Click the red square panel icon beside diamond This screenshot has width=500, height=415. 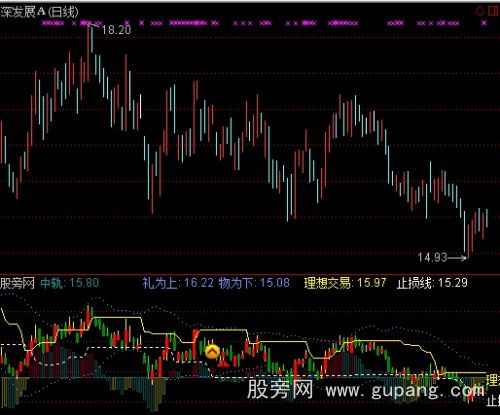click(493, 11)
